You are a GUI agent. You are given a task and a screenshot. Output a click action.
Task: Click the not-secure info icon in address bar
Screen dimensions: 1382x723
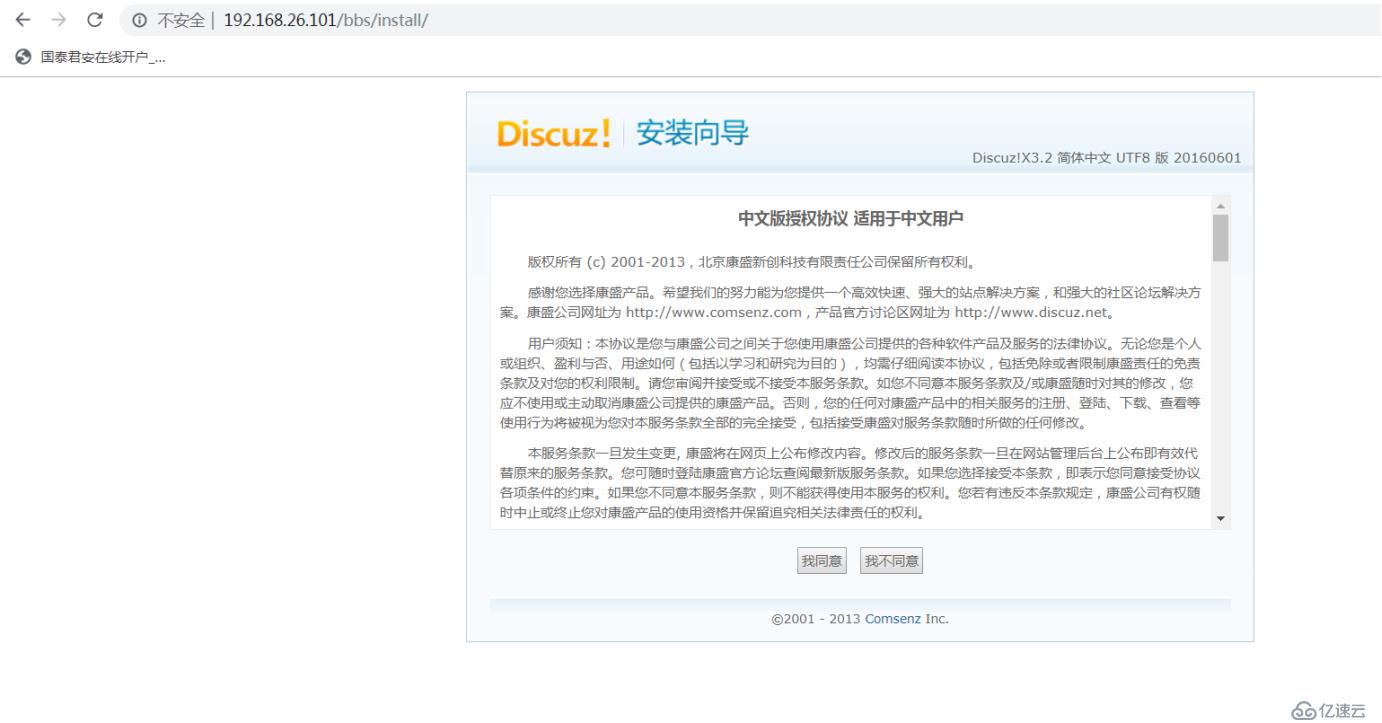139,20
